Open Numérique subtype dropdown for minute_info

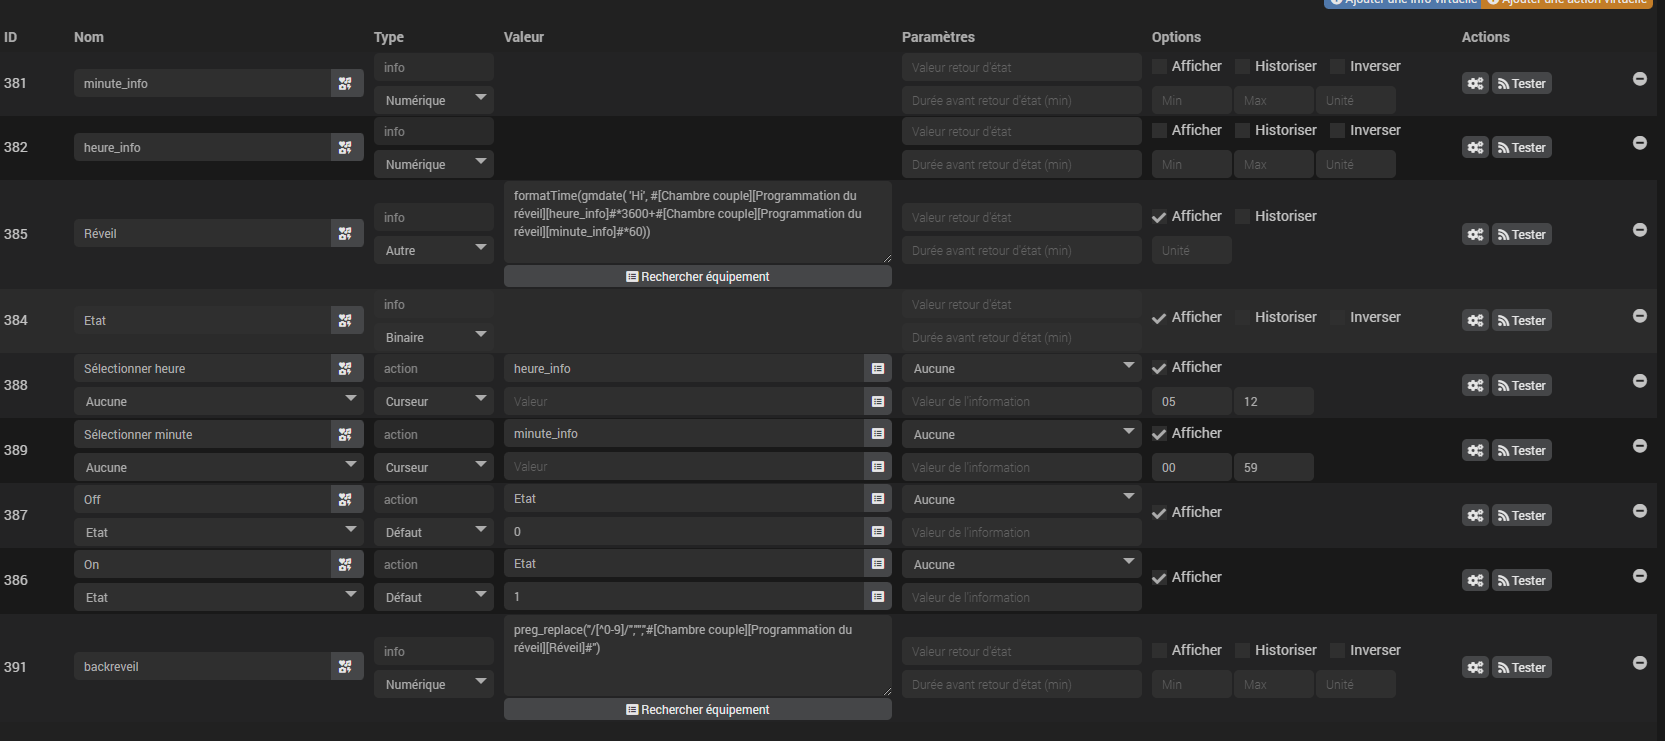point(434,100)
